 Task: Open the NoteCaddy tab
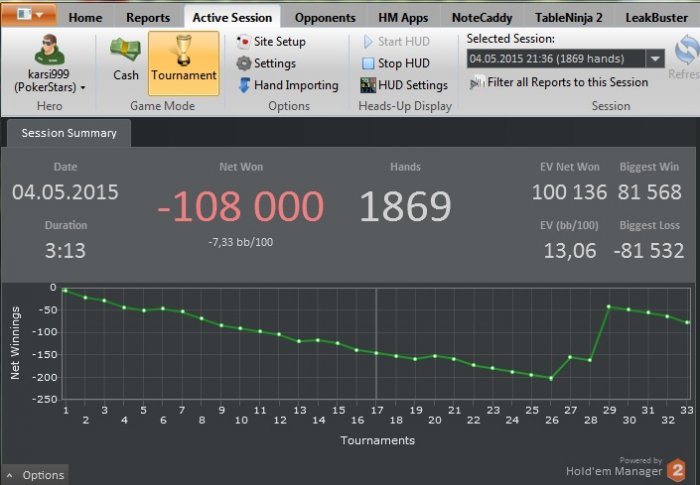coord(482,17)
